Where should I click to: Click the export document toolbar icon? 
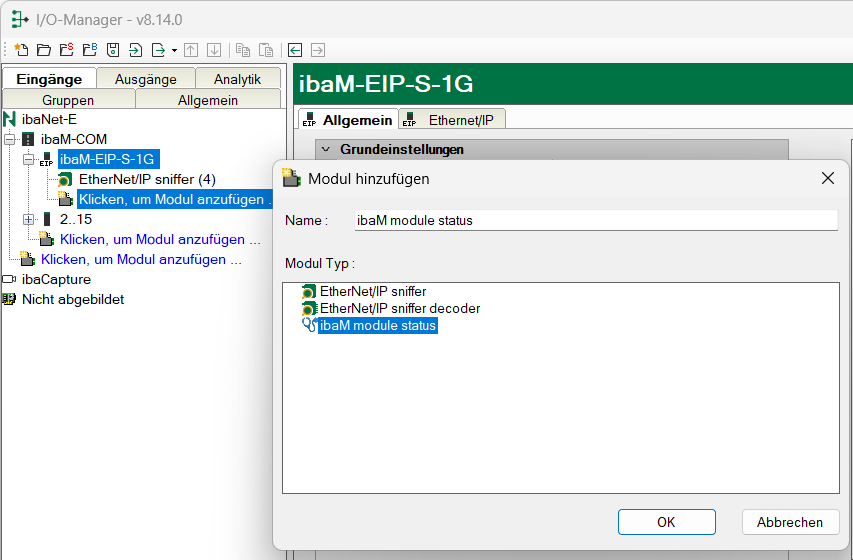point(158,50)
